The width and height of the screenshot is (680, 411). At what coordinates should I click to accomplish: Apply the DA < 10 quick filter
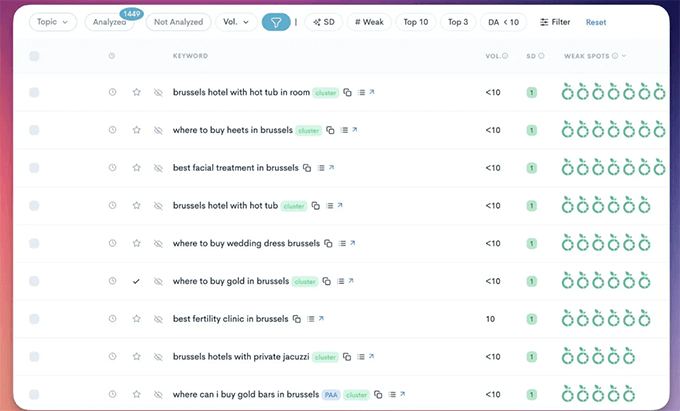503,22
